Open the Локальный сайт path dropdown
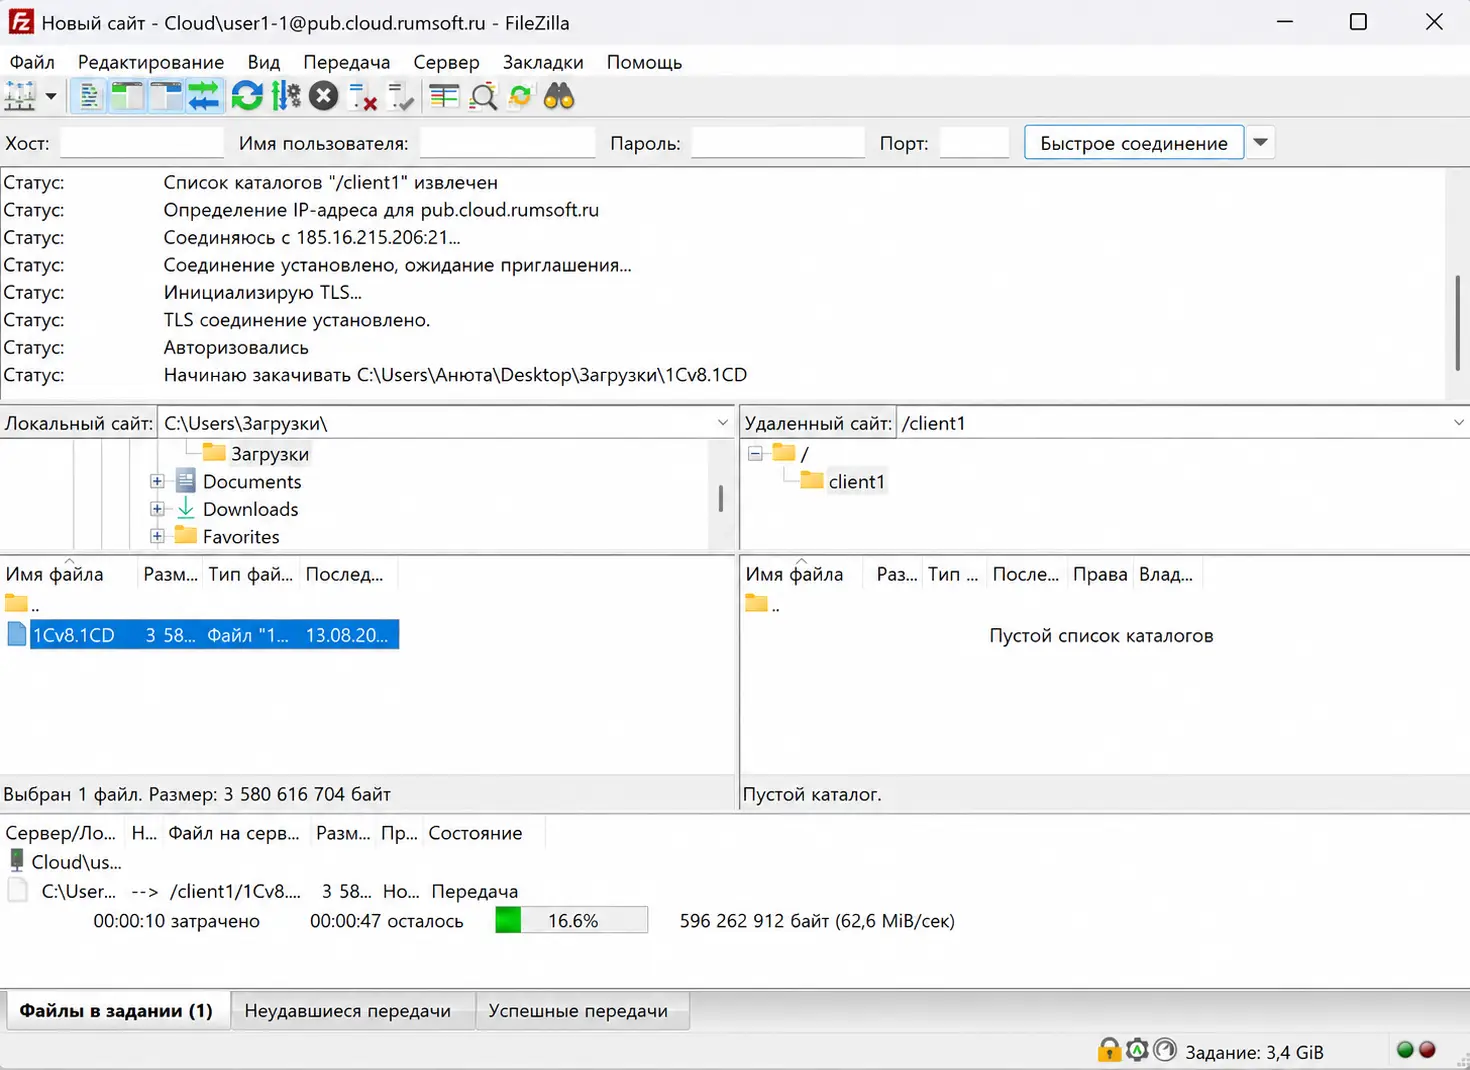This screenshot has height=1070, width=1470. coord(722,423)
